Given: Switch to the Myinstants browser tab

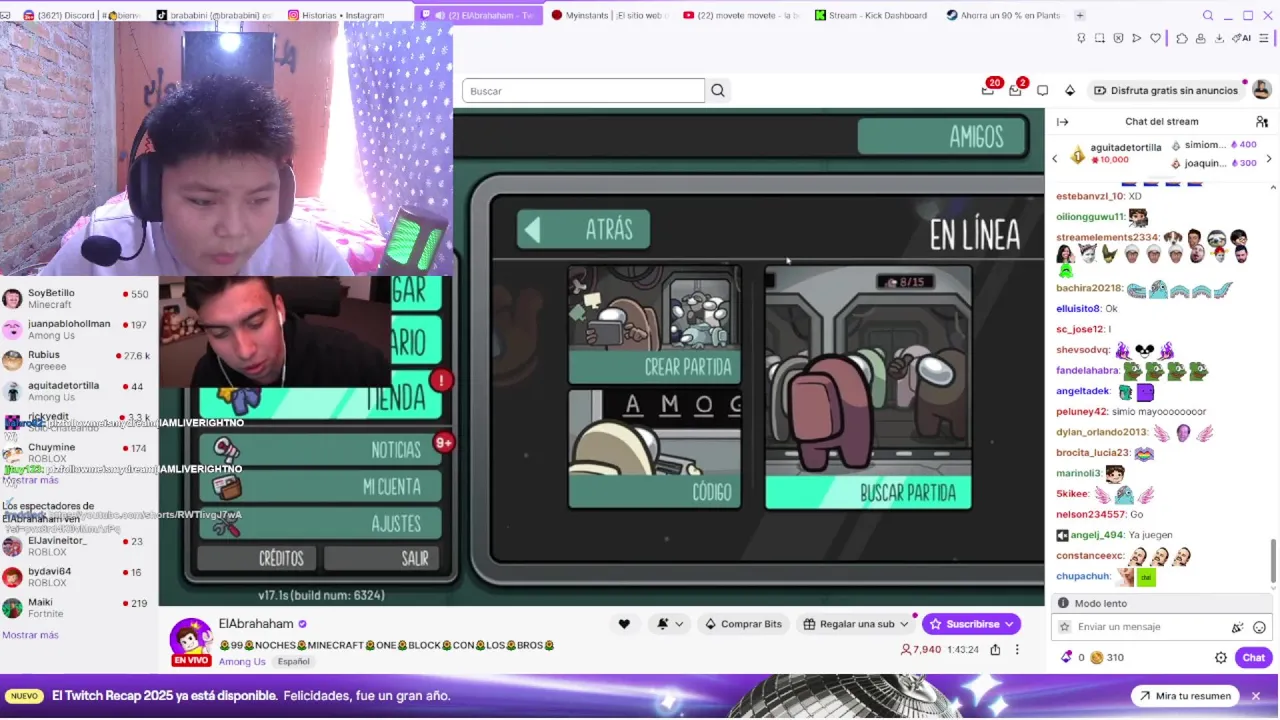Looking at the screenshot, I should 609,15.
